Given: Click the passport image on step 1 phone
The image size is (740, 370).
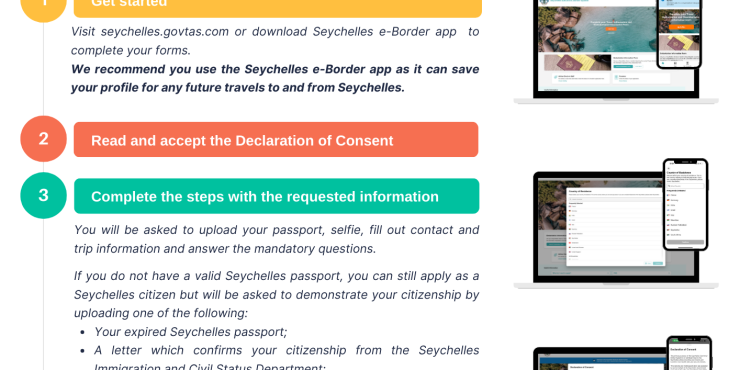Looking at the screenshot, I should click(678, 43).
